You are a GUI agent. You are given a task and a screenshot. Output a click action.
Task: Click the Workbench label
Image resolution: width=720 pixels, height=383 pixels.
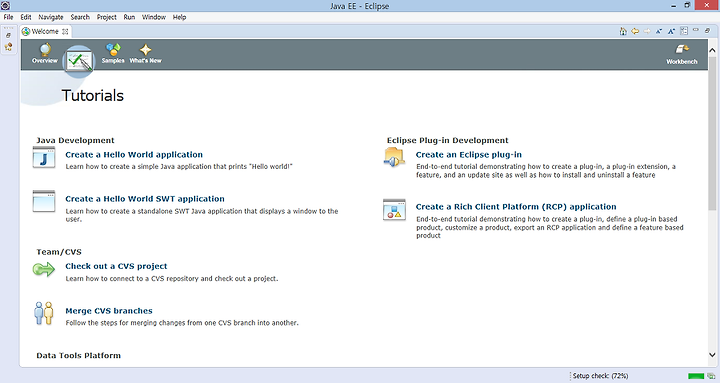pyautogui.click(x=682, y=62)
